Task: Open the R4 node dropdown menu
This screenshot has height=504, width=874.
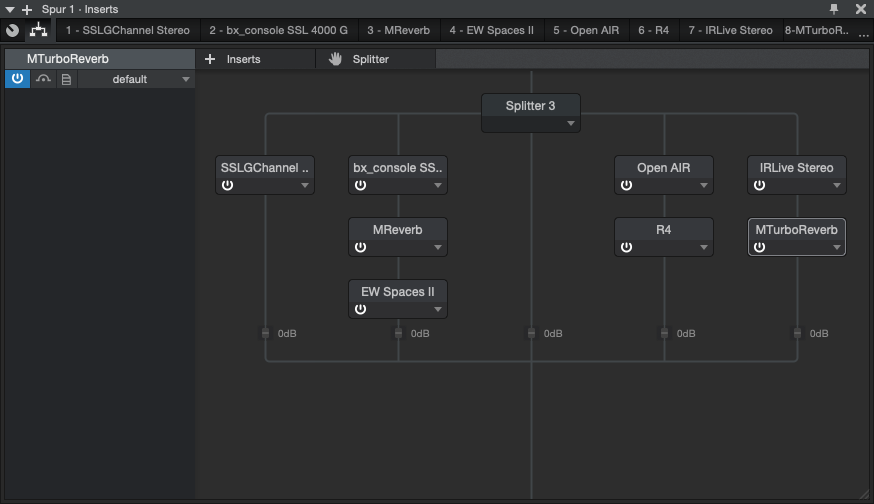Action: click(703, 248)
